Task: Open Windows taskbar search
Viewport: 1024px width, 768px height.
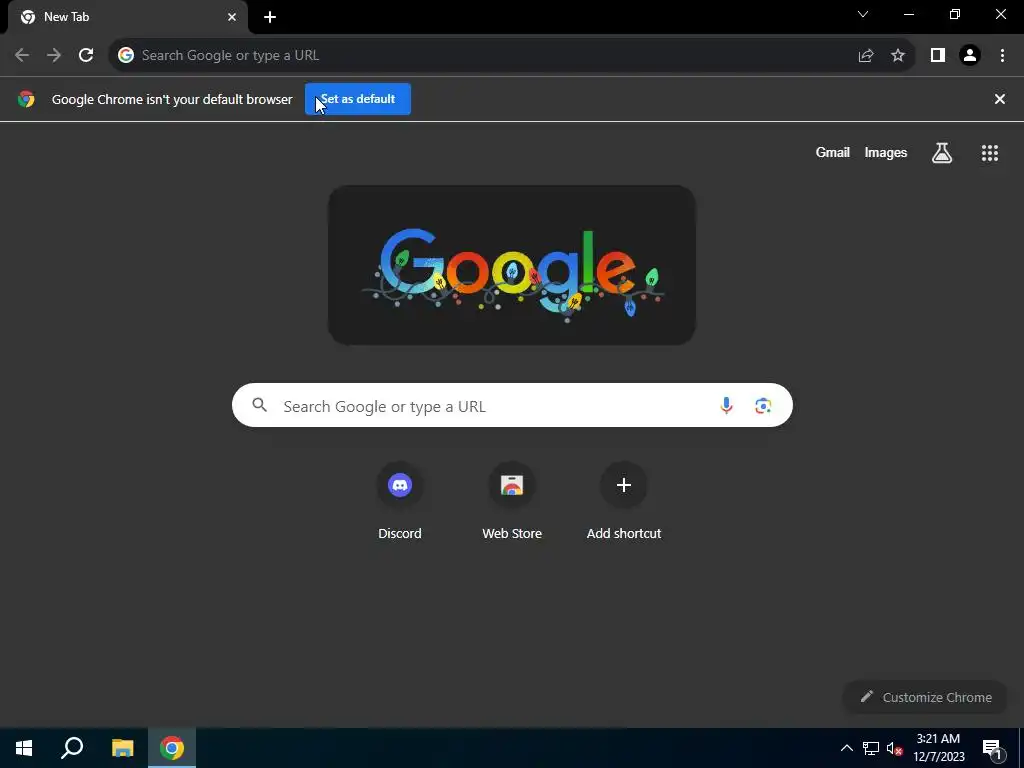Action: [x=72, y=748]
